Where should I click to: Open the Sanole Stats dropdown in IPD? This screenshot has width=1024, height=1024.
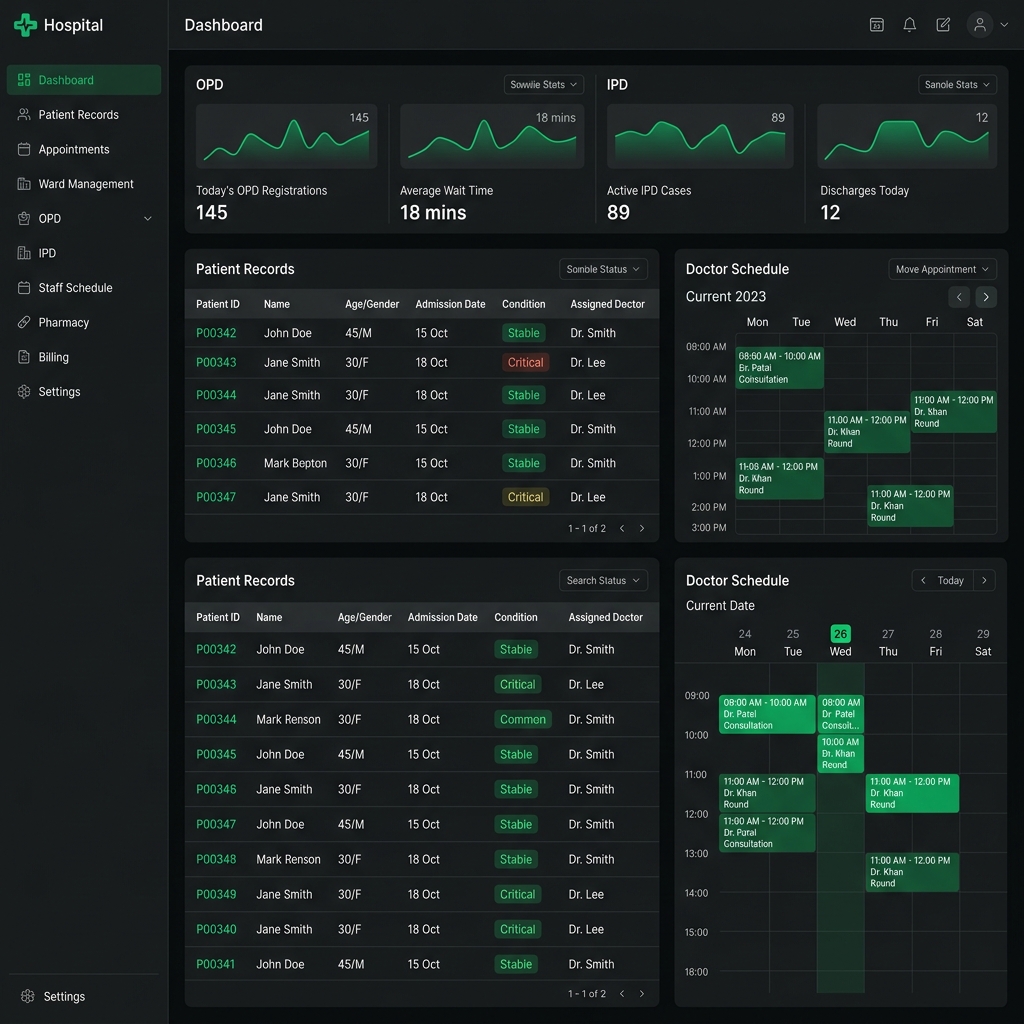(957, 84)
